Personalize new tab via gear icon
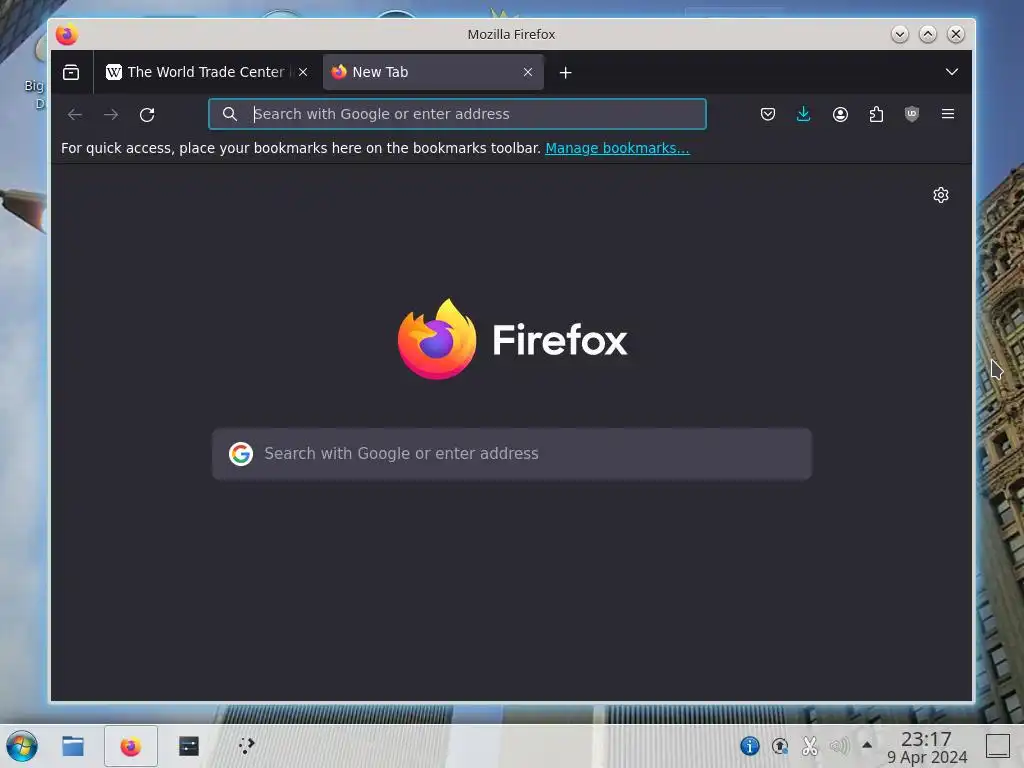The height and width of the screenshot is (768, 1024). [940, 195]
